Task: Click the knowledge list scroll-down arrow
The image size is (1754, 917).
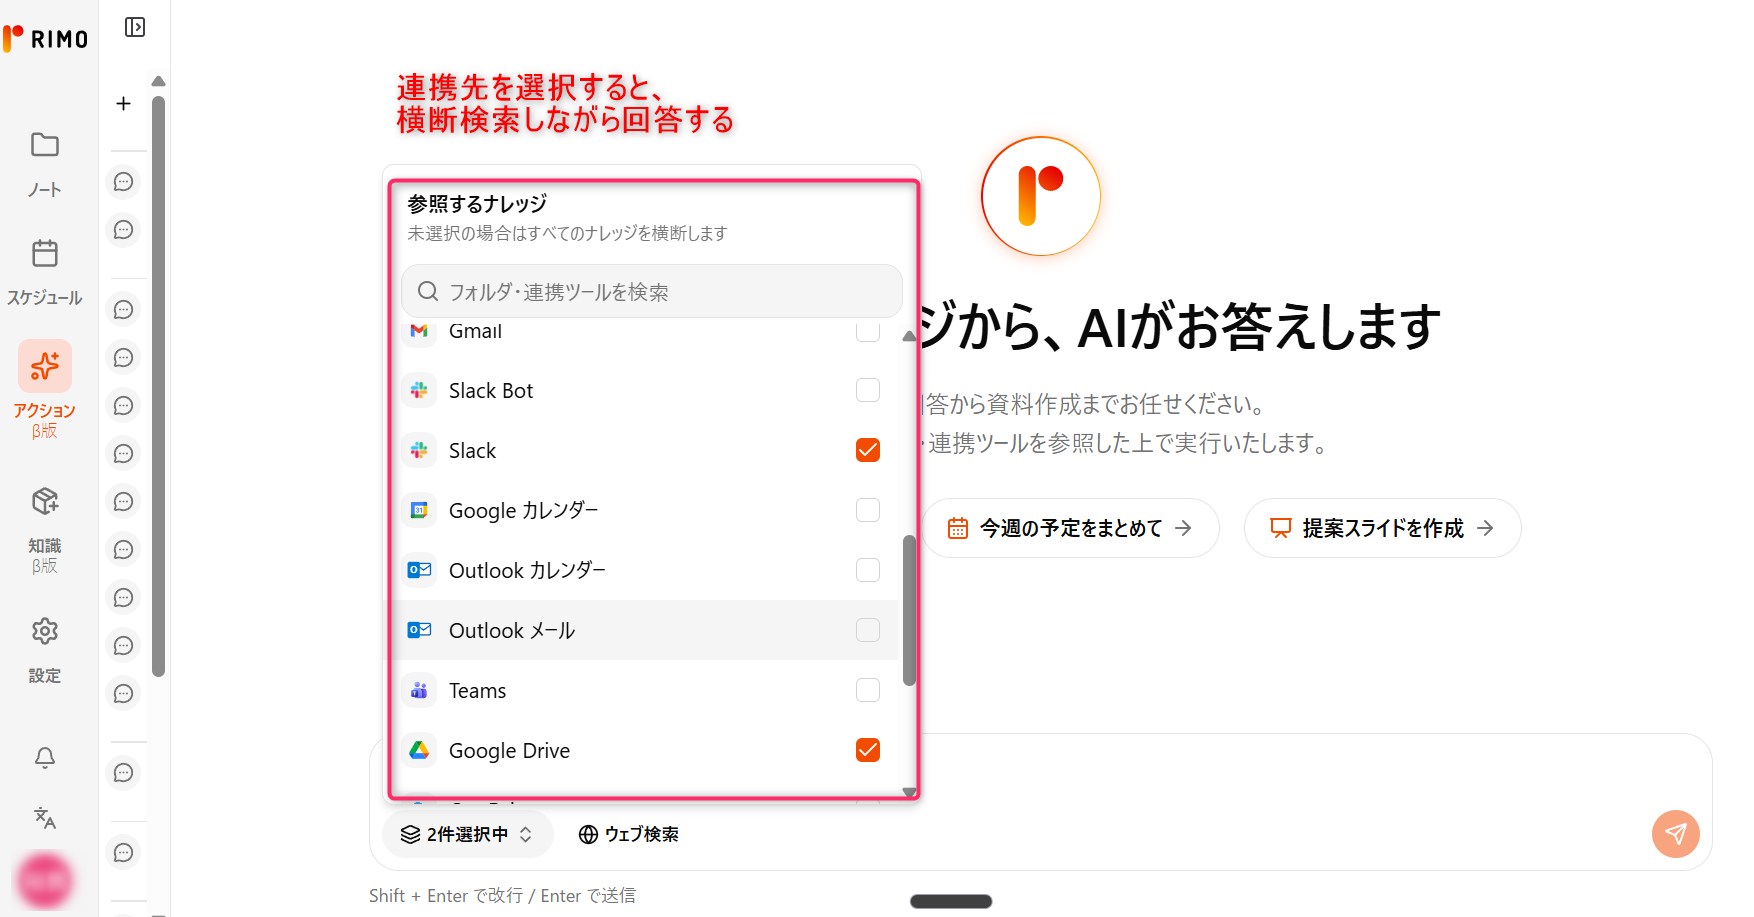Action: 909,792
